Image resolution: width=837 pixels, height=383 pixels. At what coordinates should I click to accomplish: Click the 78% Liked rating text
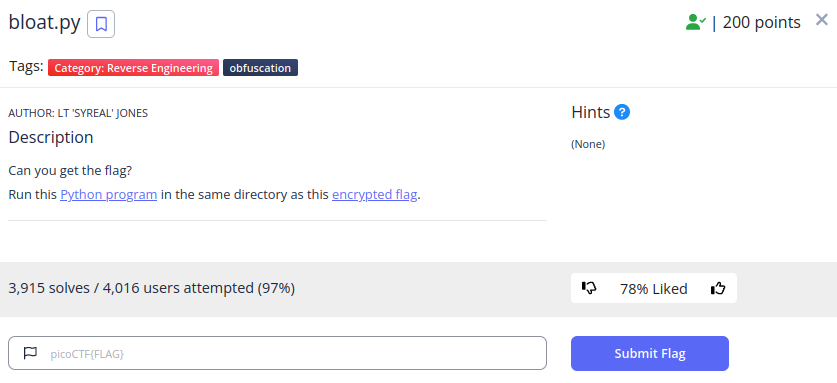pyautogui.click(x=653, y=289)
